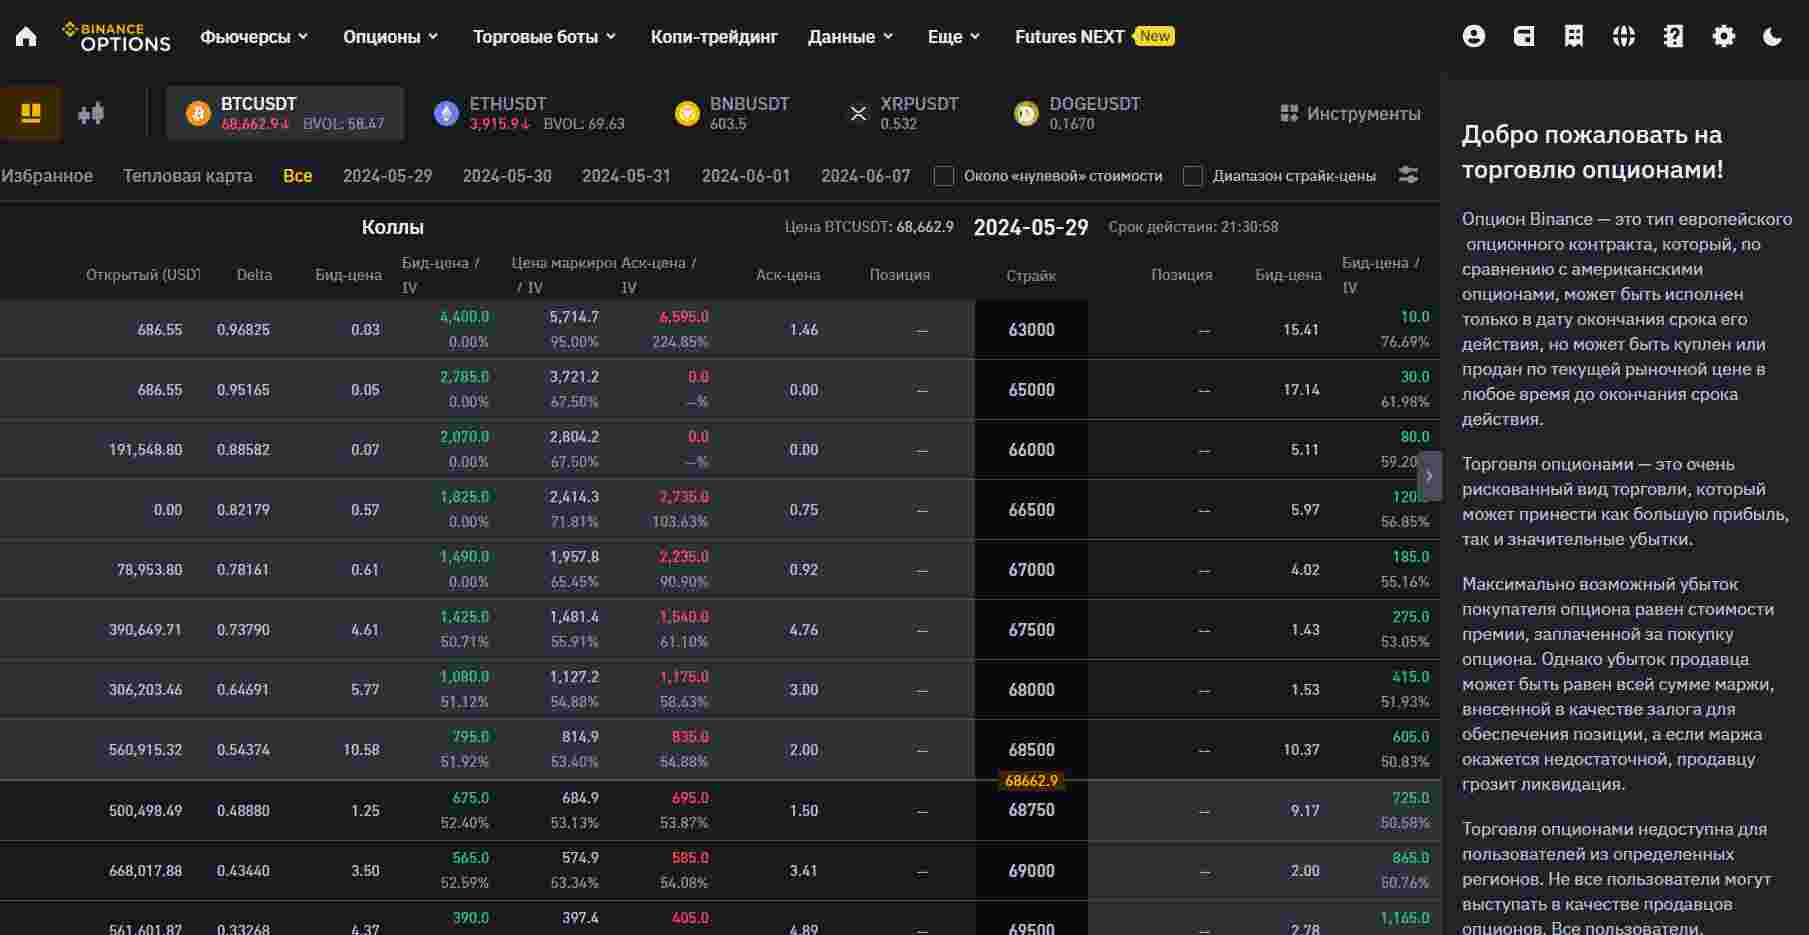Enable Диапазон страйк-цены checkbox
1809x935 pixels.
point(1193,176)
